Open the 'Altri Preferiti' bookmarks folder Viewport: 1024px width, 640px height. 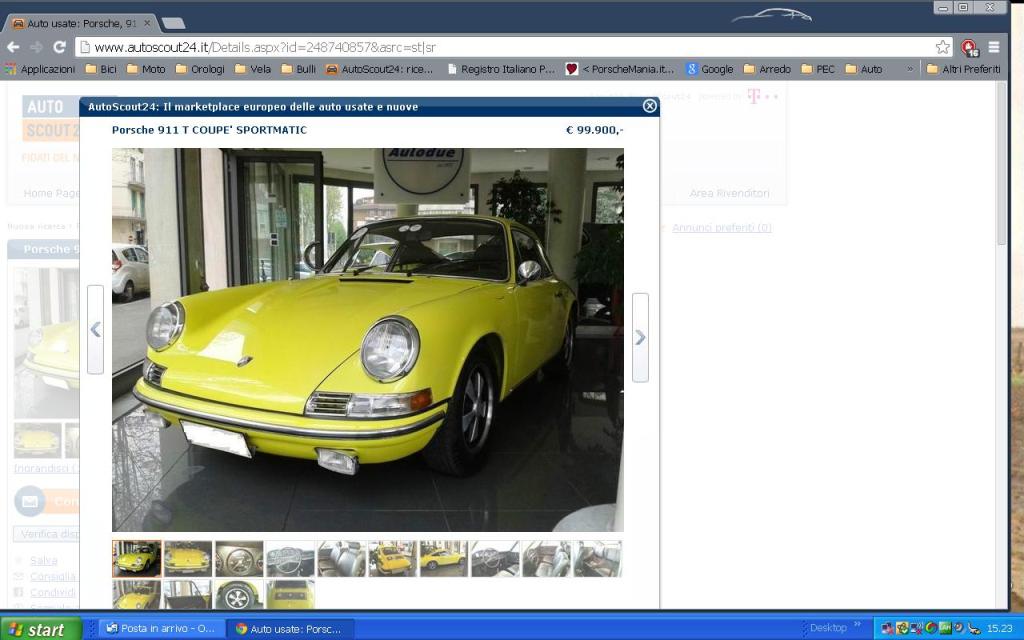pyautogui.click(x=964, y=69)
